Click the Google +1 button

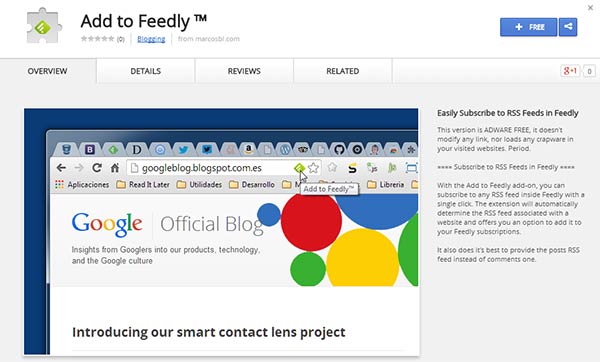(x=570, y=71)
